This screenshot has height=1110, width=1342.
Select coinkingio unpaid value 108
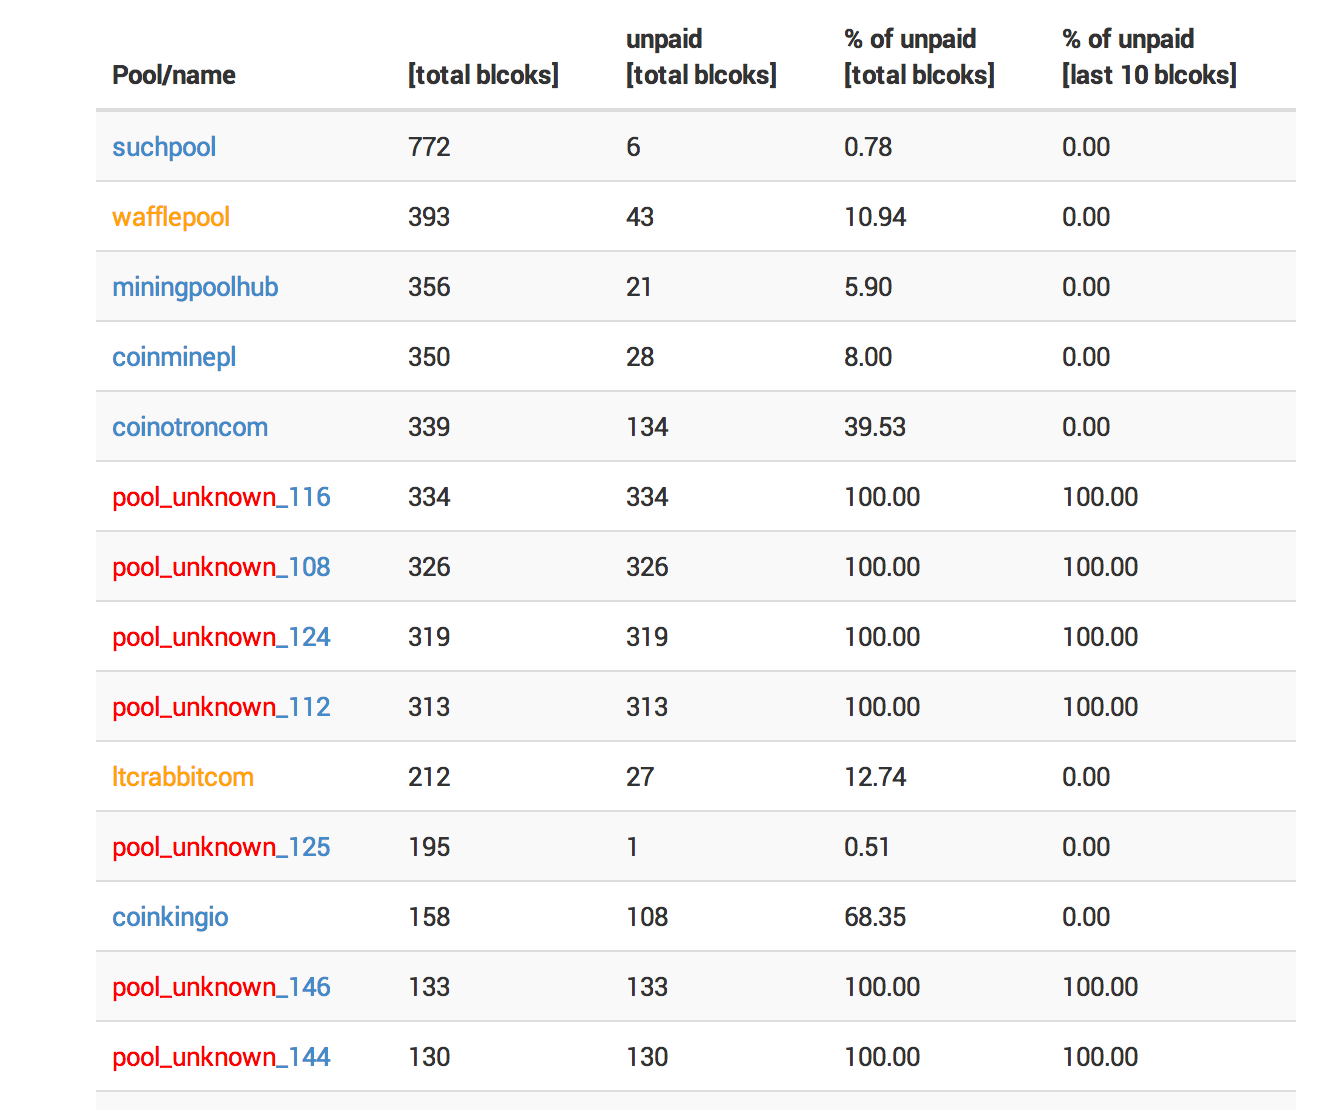coord(647,917)
